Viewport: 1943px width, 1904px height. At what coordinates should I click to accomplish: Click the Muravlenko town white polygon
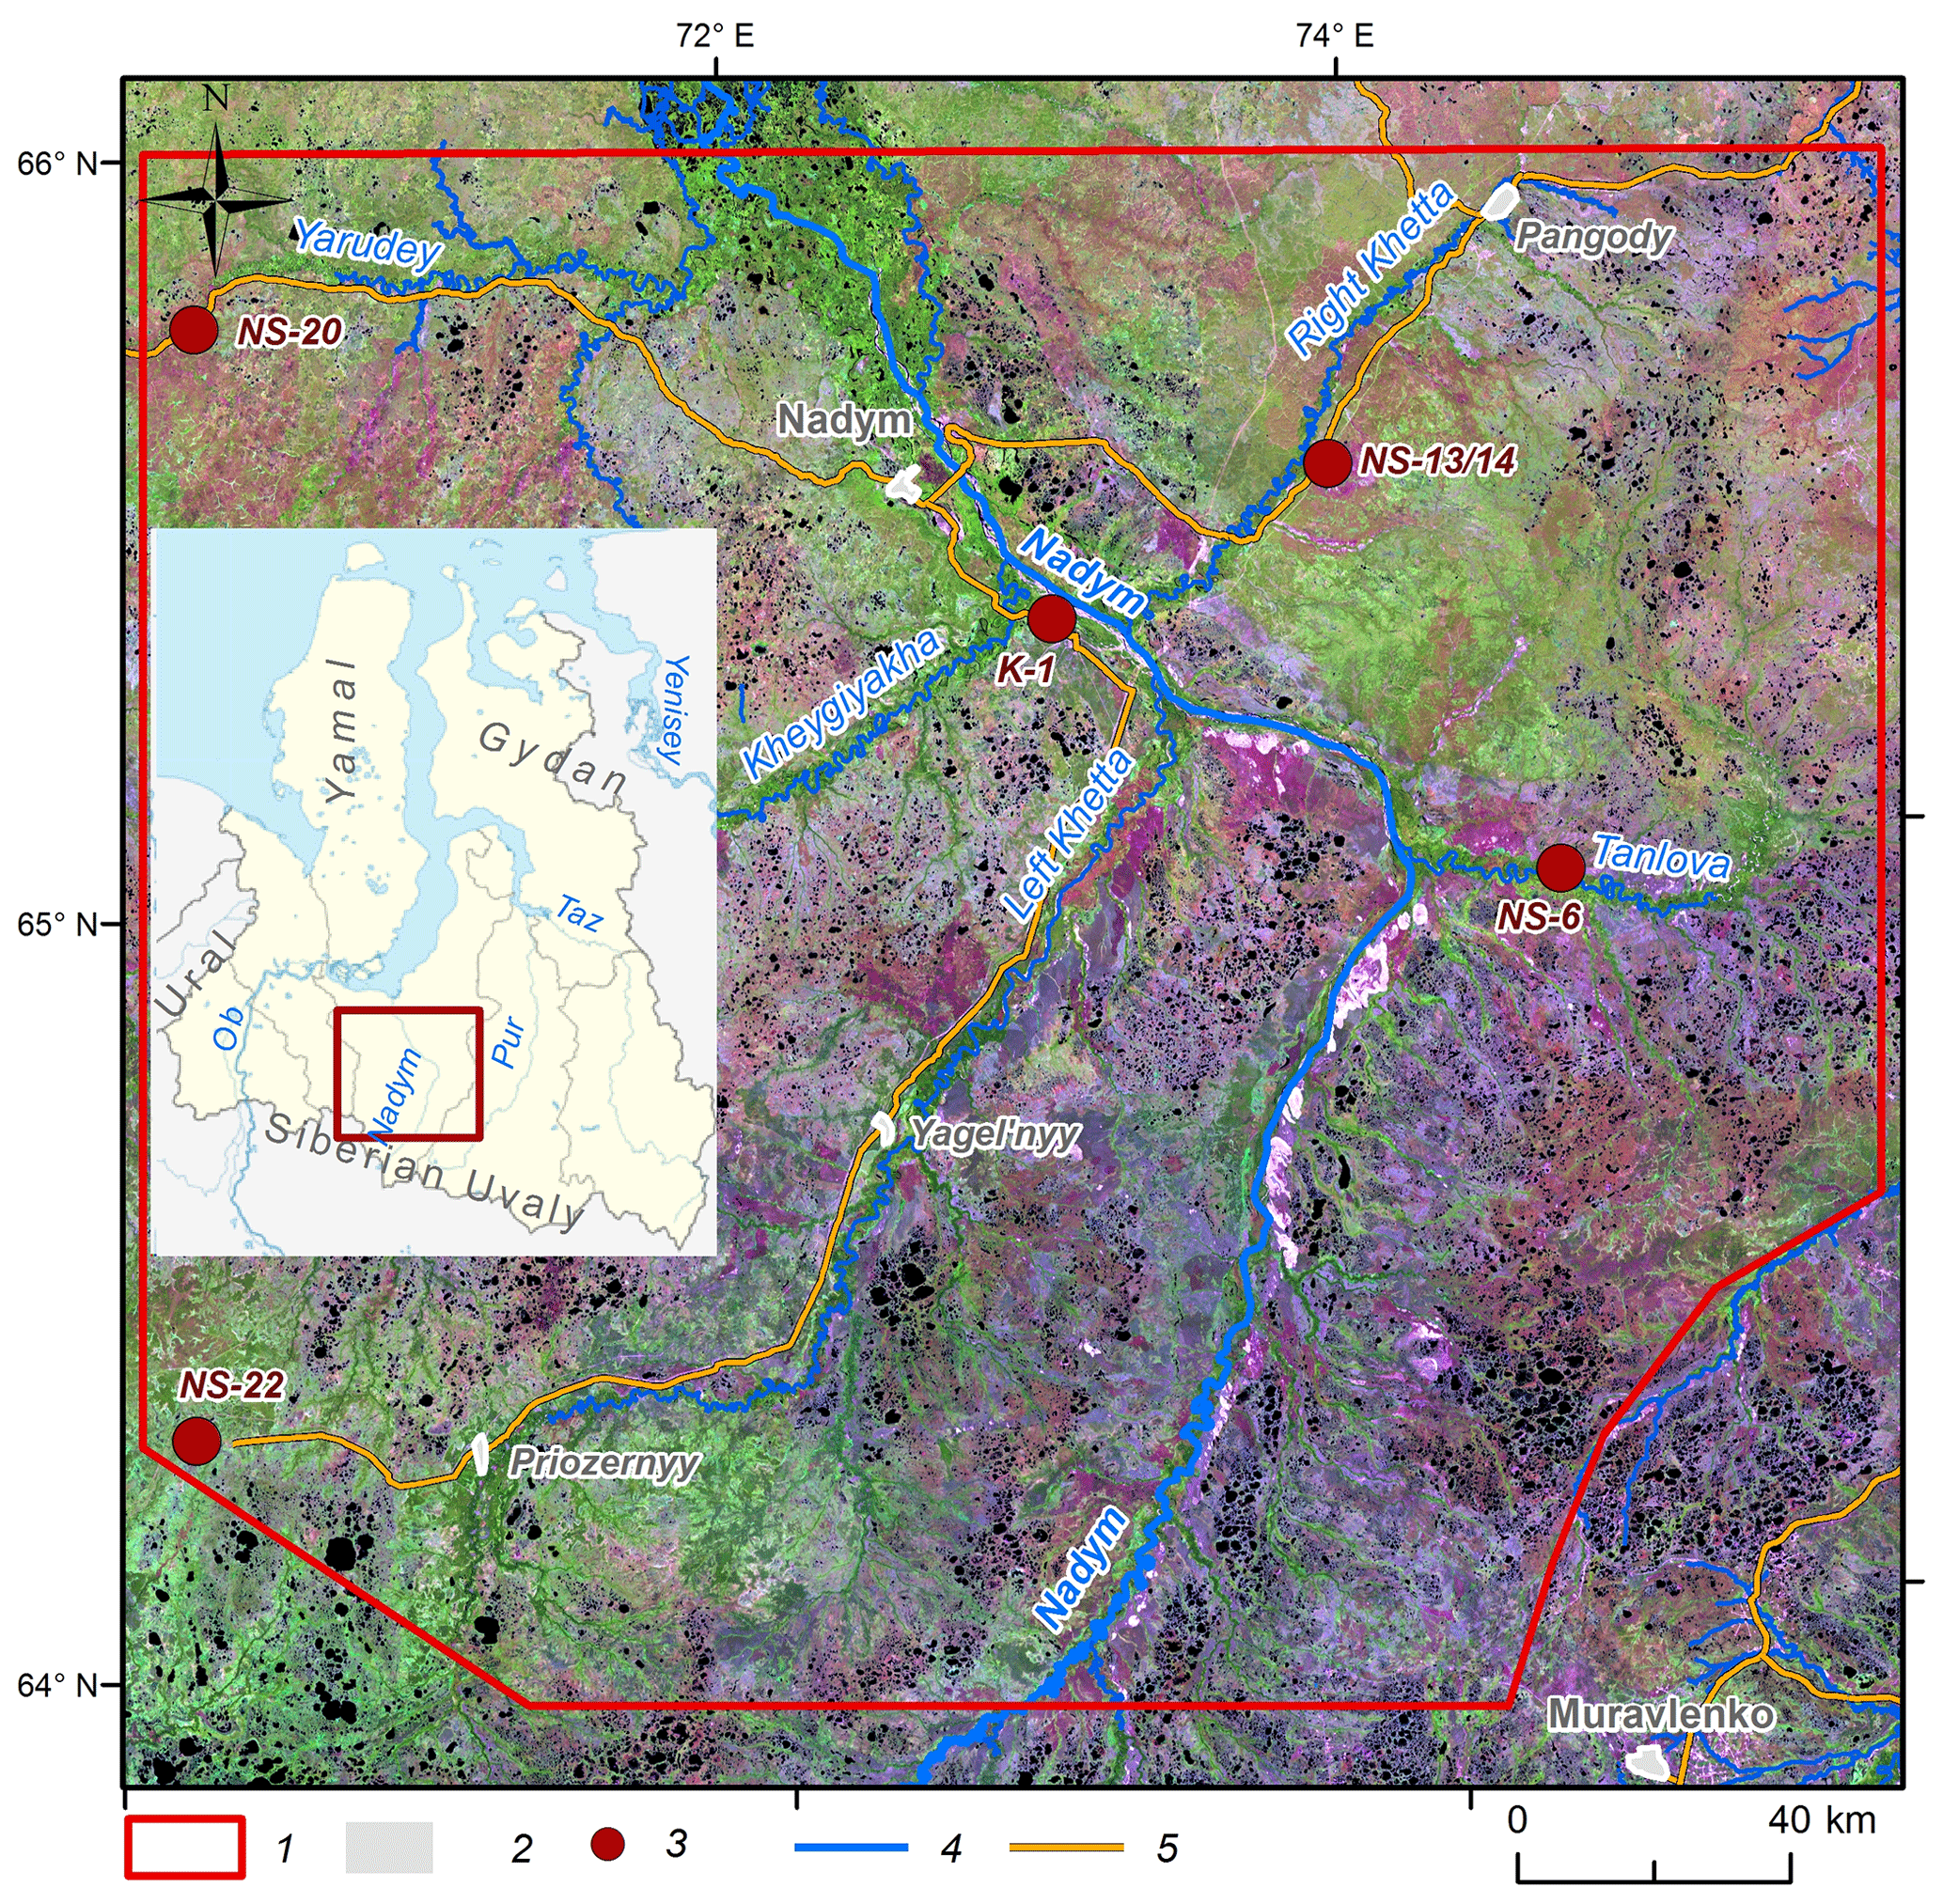(1647, 1763)
